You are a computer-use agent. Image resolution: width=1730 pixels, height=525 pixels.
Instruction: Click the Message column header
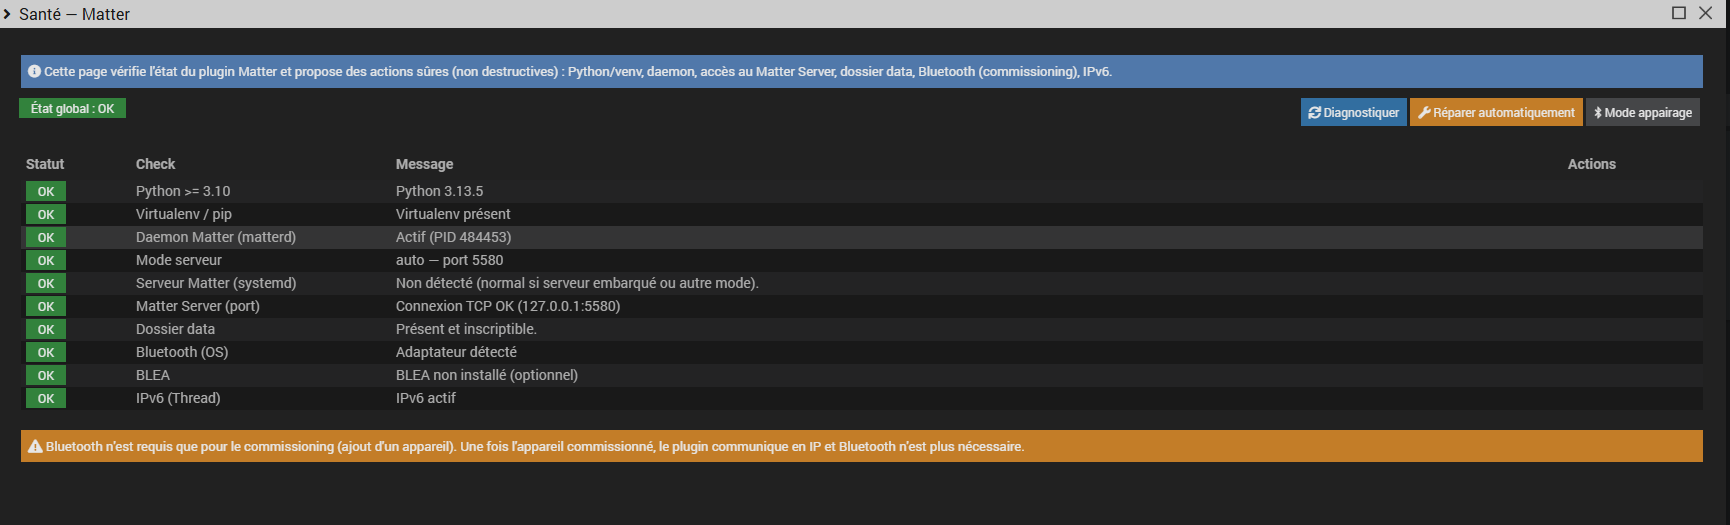[x=424, y=164]
